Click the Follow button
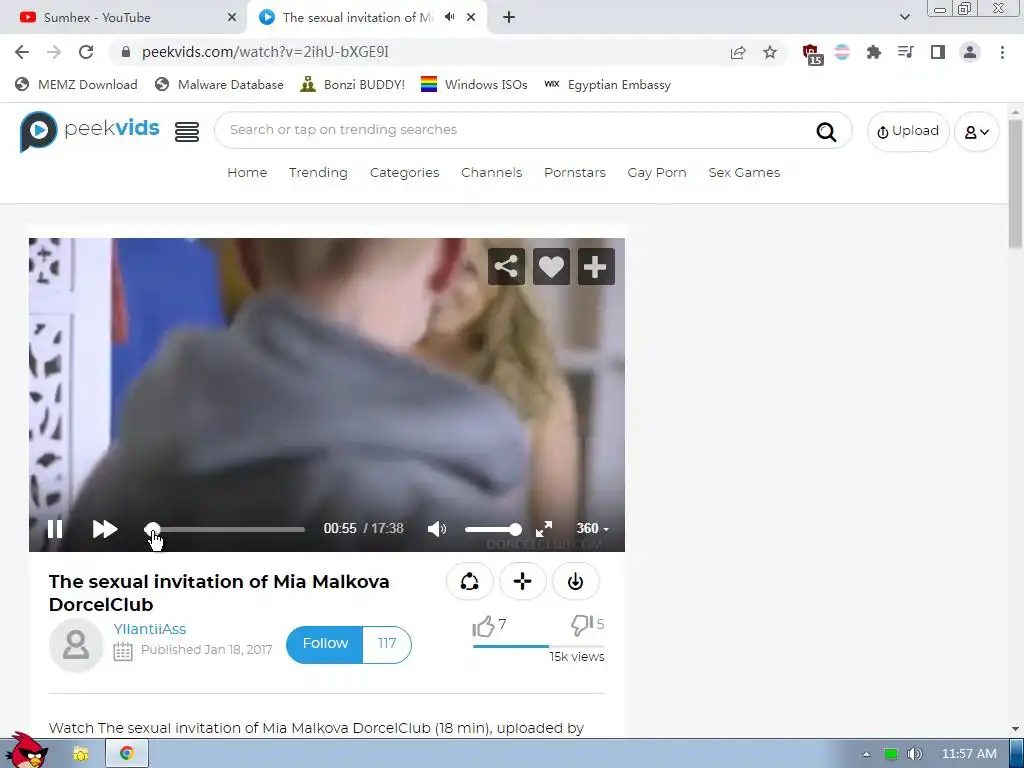 click(325, 644)
